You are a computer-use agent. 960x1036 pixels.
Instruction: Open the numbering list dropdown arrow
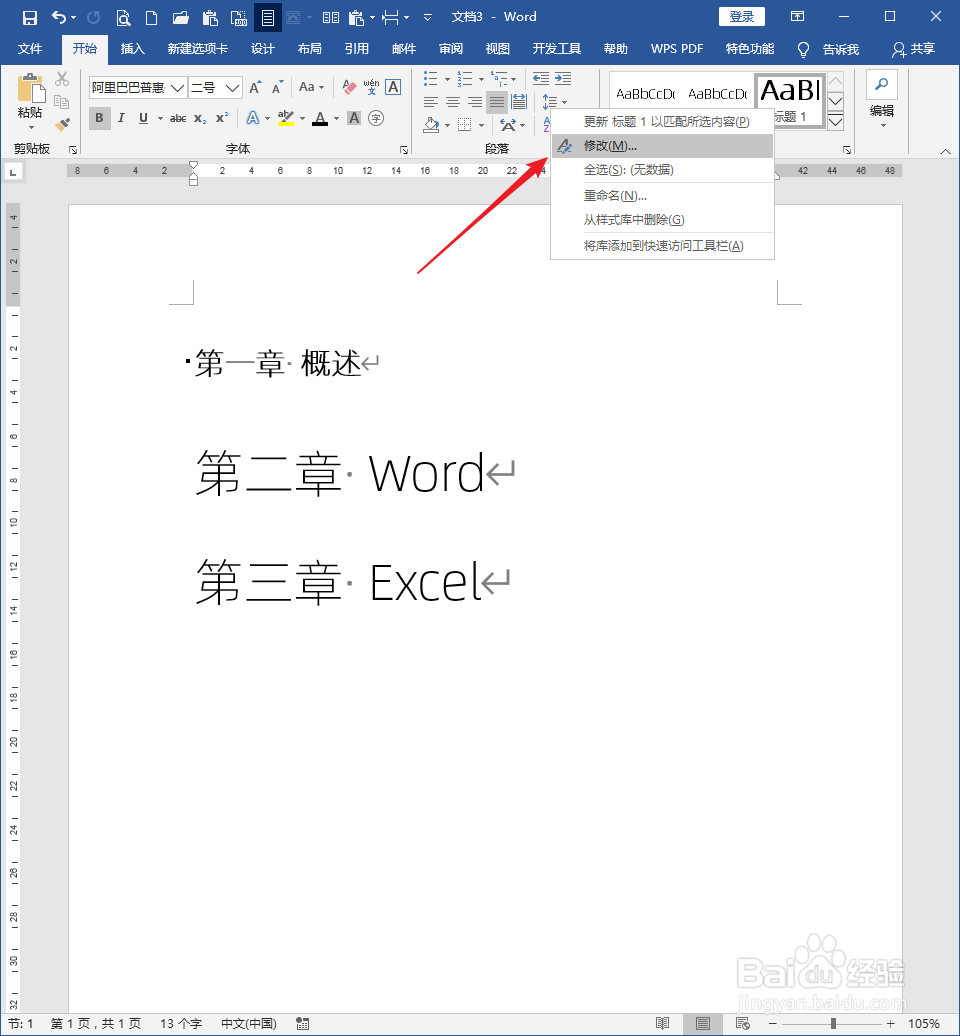click(481, 80)
